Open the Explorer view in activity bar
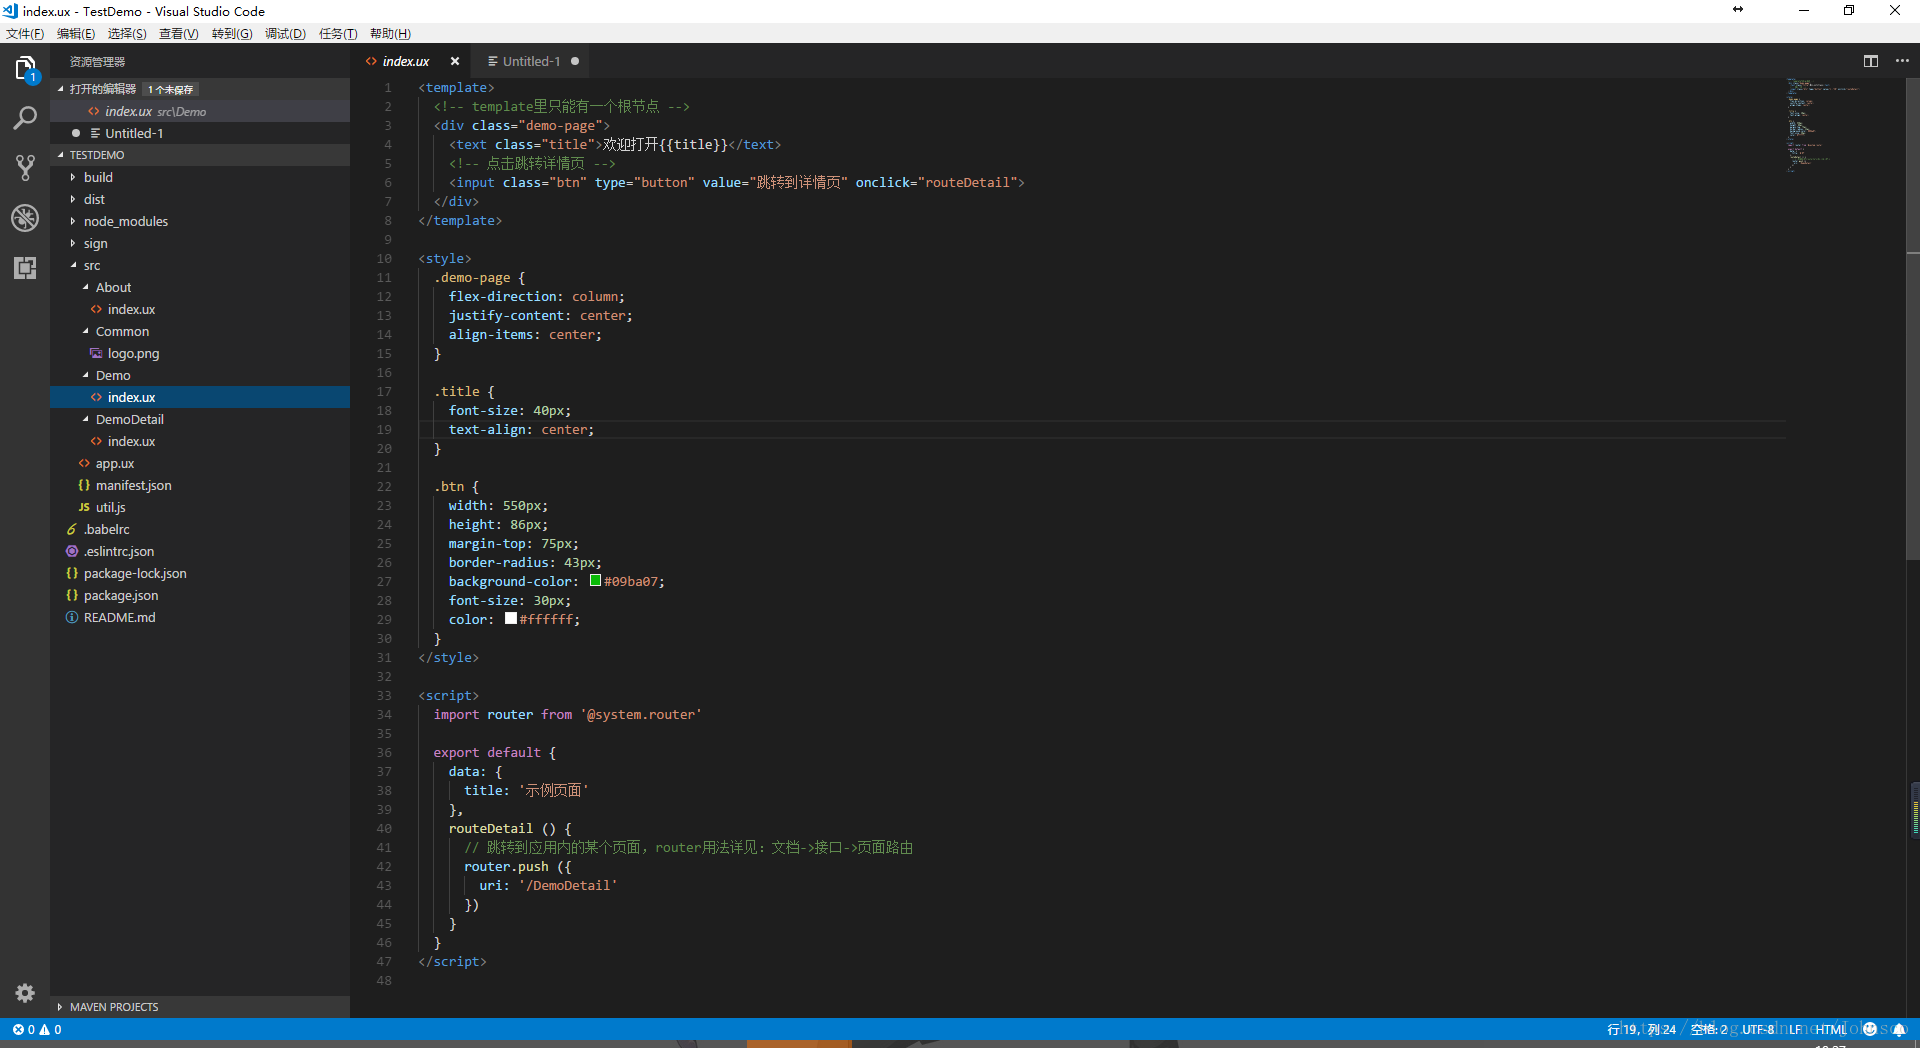The width and height of the screenshot is (1920, 1048). click(x=25, y=68)
